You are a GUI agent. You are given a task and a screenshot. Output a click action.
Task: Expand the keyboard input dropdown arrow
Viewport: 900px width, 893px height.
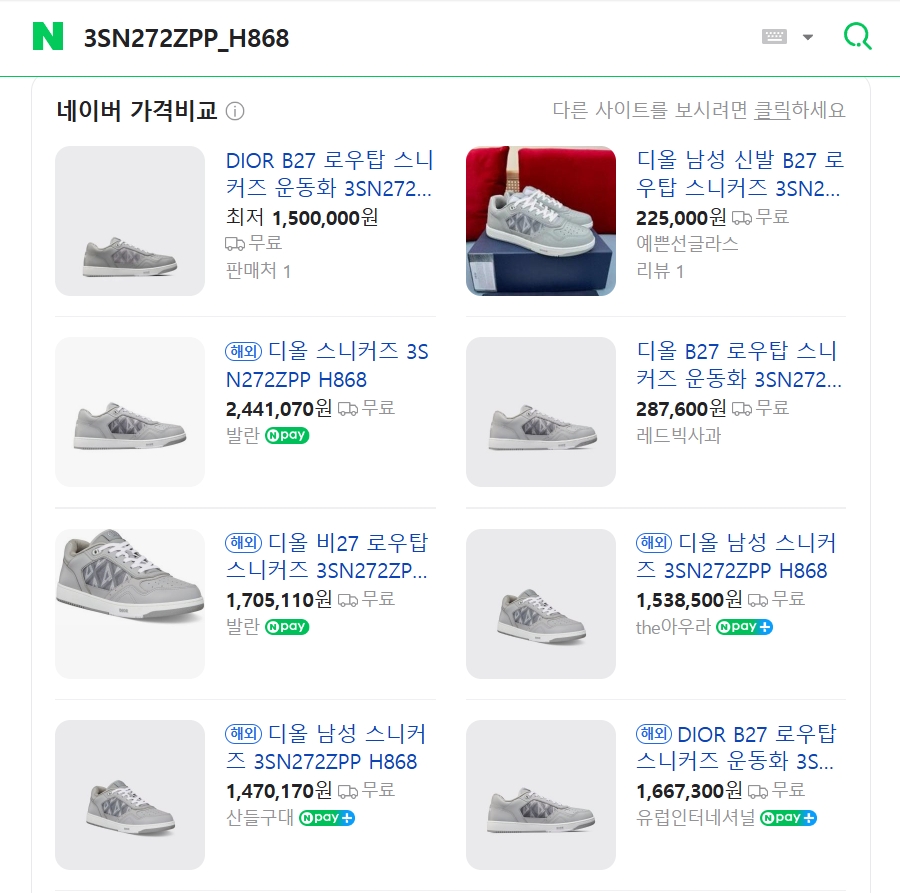[808, 38]
